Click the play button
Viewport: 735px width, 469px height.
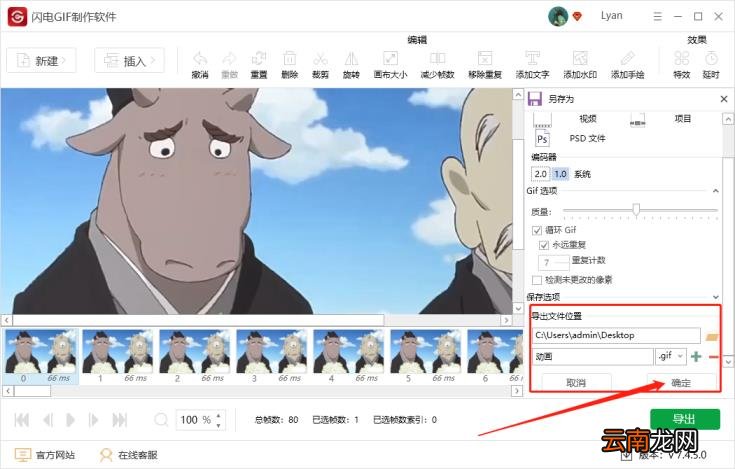(70, 420)
